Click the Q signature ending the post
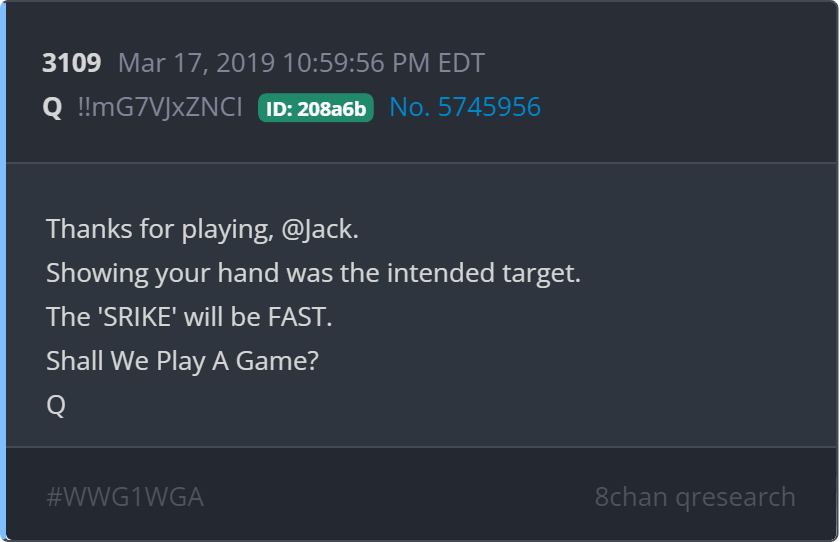The width and height of the screenshot is (840, 542). pyautogui.click(x=56, y=405)
